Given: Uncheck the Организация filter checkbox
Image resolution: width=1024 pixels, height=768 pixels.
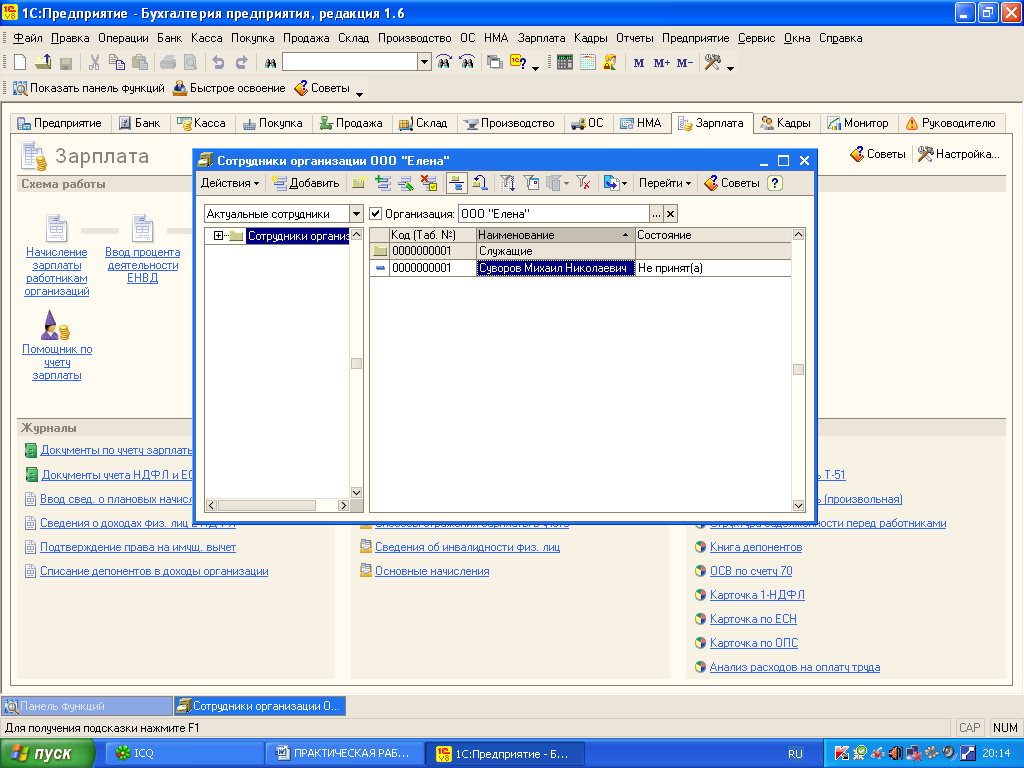Looking at the screenshot, I should (376, 214).
